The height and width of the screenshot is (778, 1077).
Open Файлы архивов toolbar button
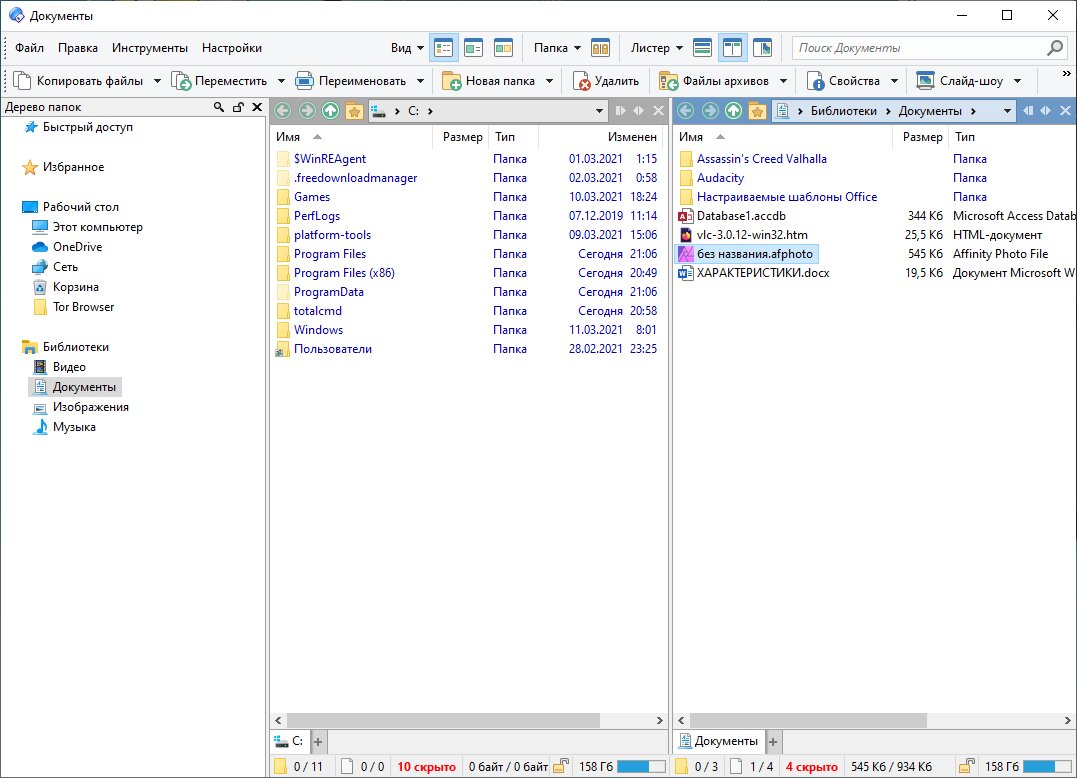[714, 81]
